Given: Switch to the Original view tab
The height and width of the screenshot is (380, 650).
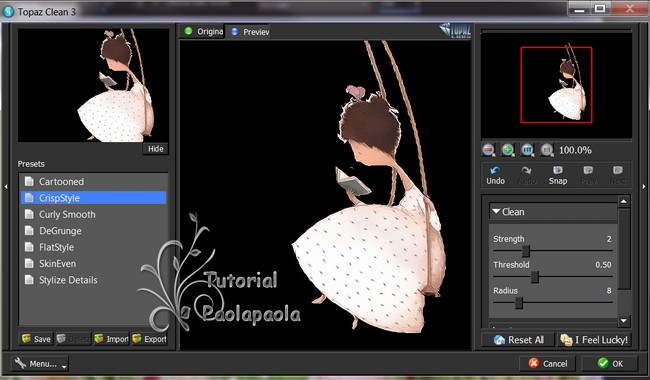Looking at the screenshot, I should [203, 31].
